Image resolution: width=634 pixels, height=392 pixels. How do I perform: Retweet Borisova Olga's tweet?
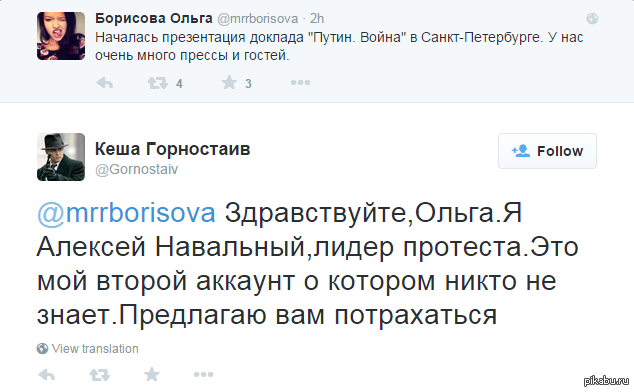pyautogui.click(x=157, y=83)
